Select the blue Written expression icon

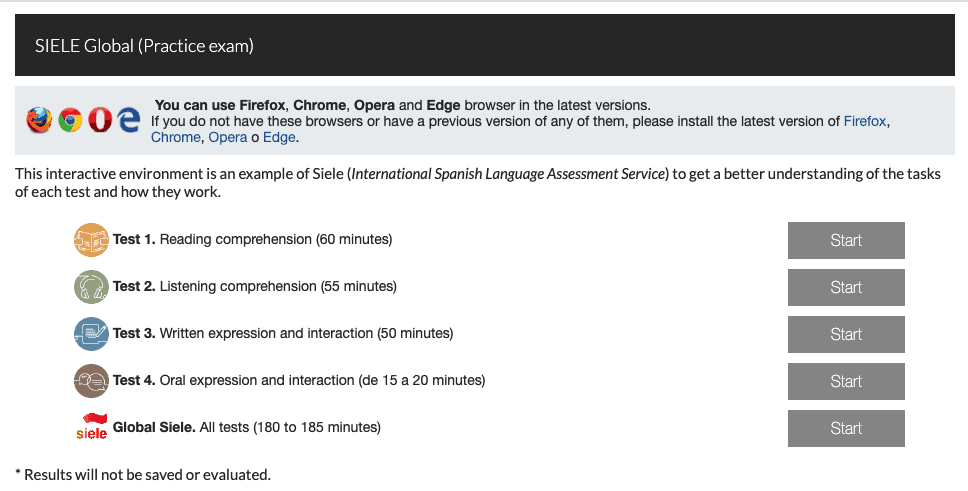tap(91, 334)
